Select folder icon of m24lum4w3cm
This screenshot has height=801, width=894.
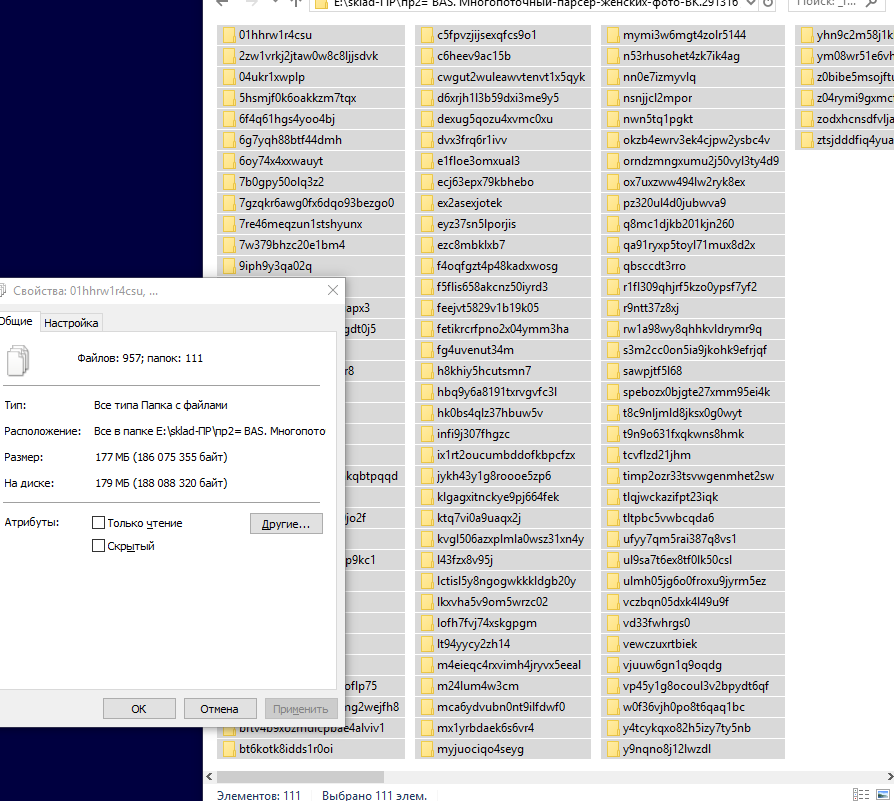(427, 686)
